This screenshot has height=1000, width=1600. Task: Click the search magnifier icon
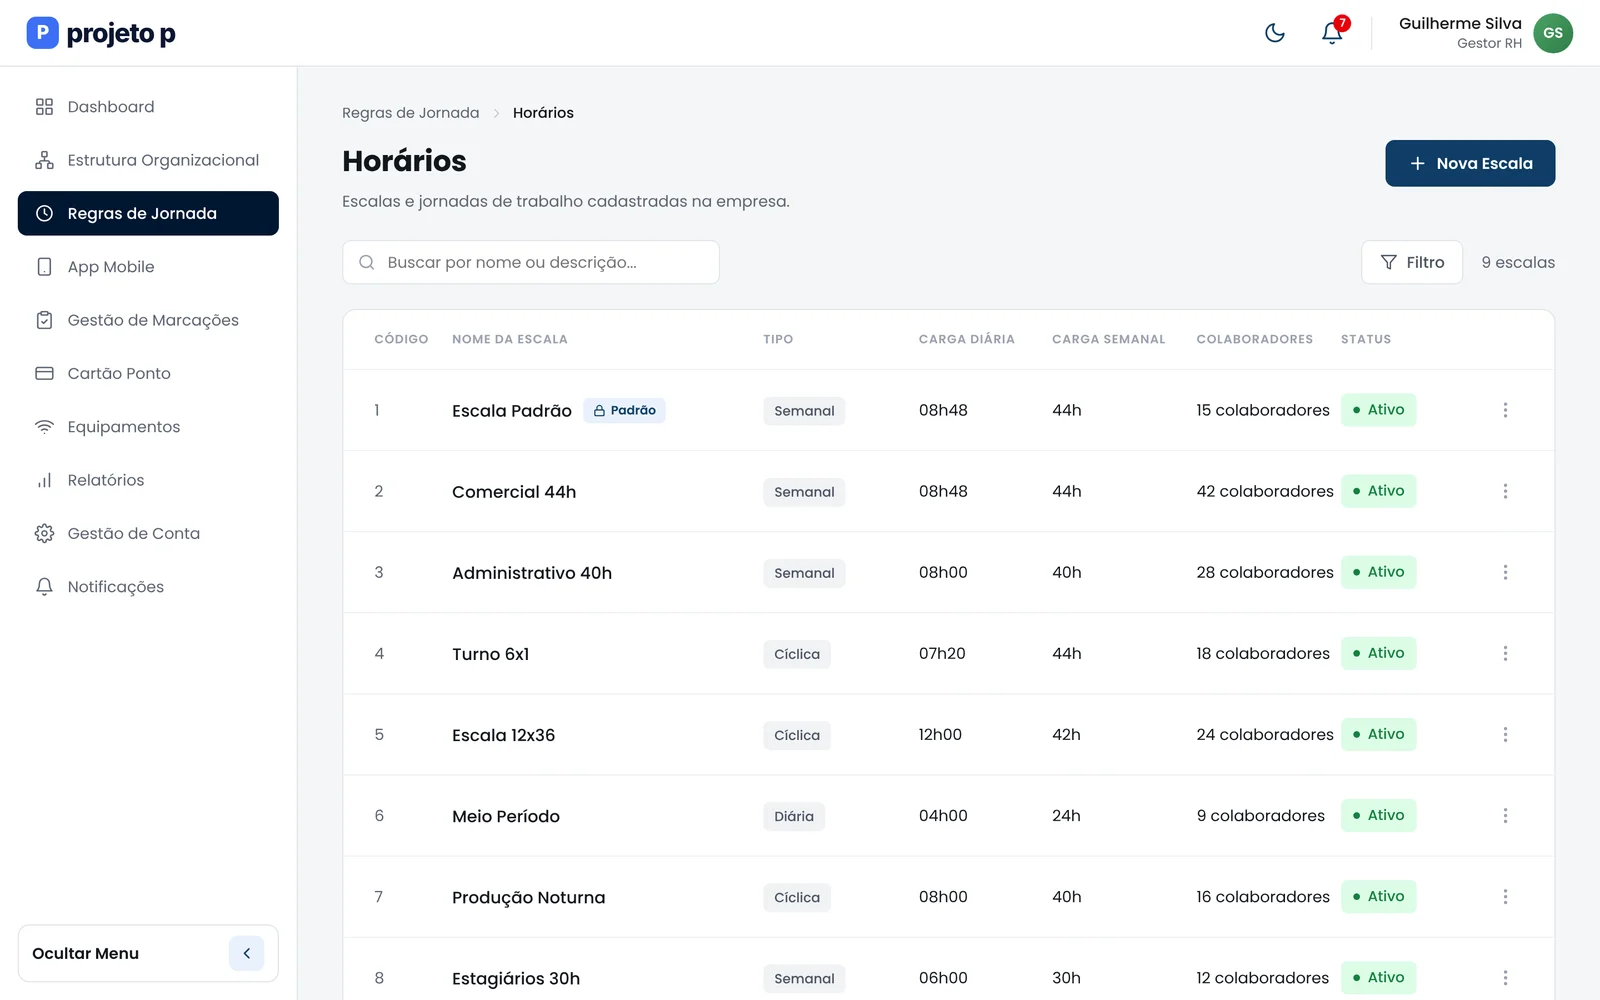pos(367,262)
